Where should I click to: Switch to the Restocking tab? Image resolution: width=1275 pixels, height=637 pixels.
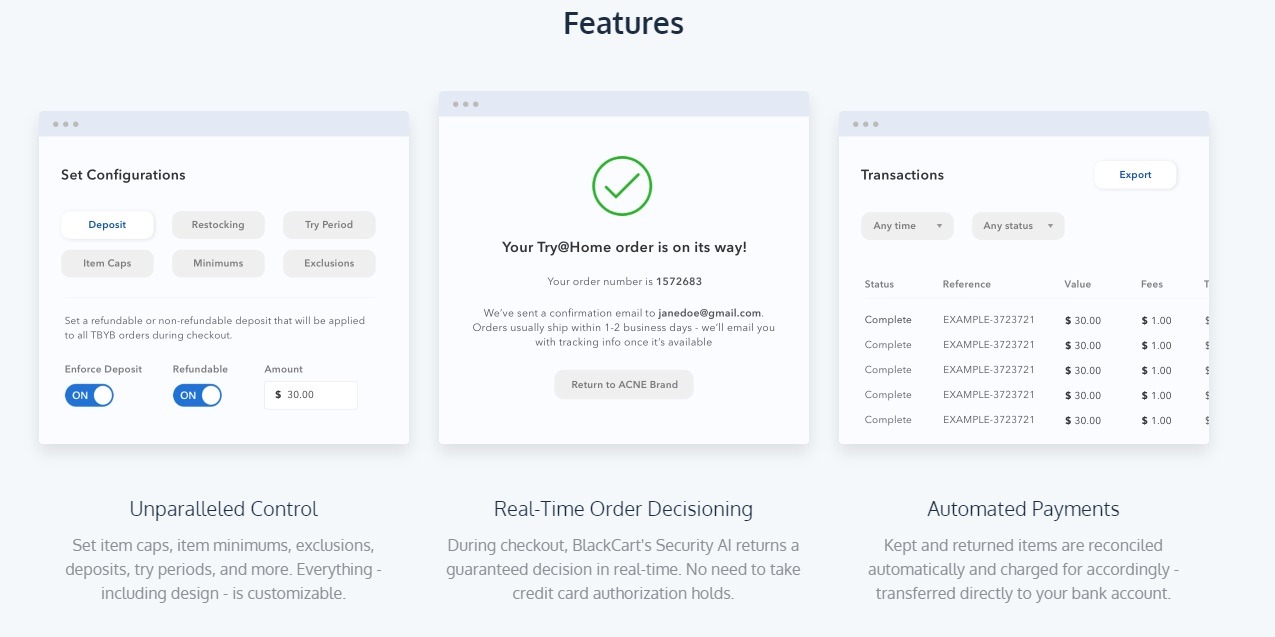pos(218,225)
